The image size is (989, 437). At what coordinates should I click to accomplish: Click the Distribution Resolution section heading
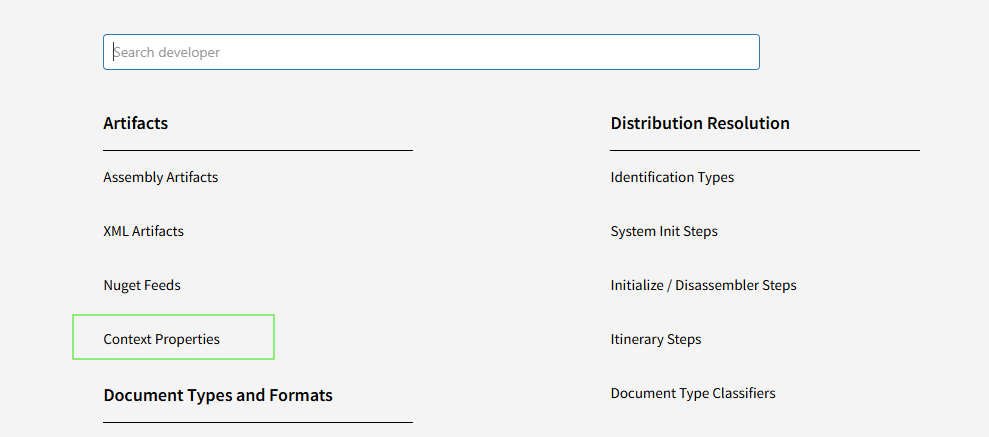tap(700, 123)
